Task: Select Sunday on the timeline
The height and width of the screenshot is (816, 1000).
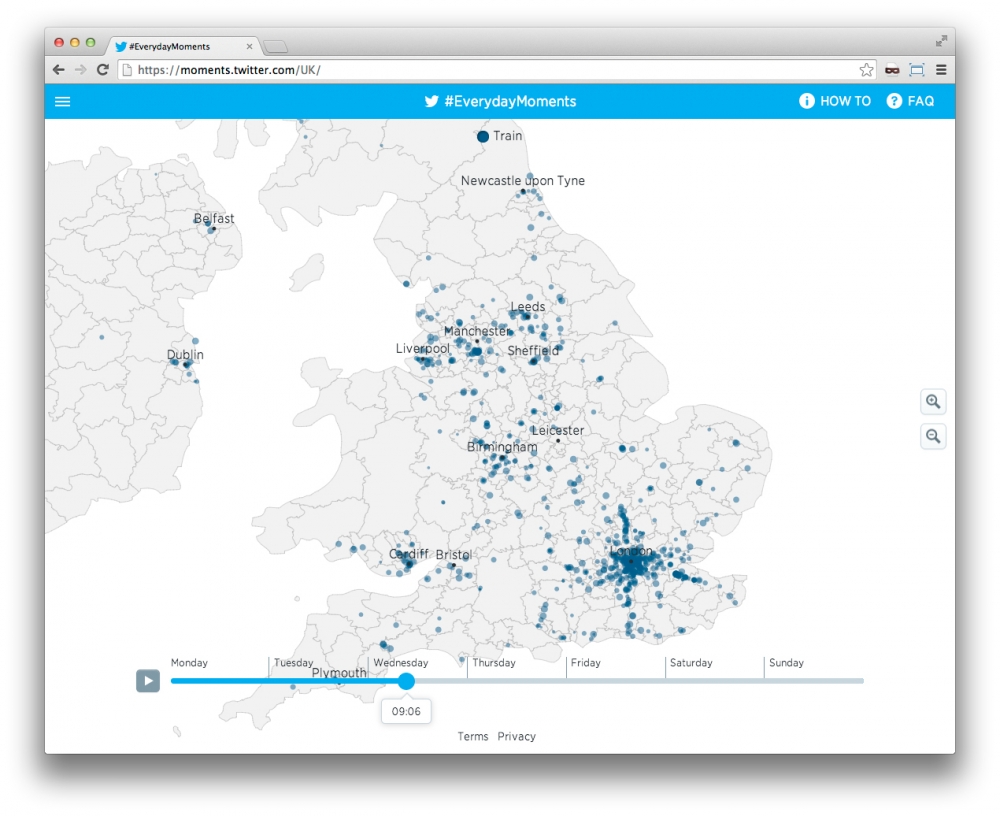Action: tap(786, 663)
